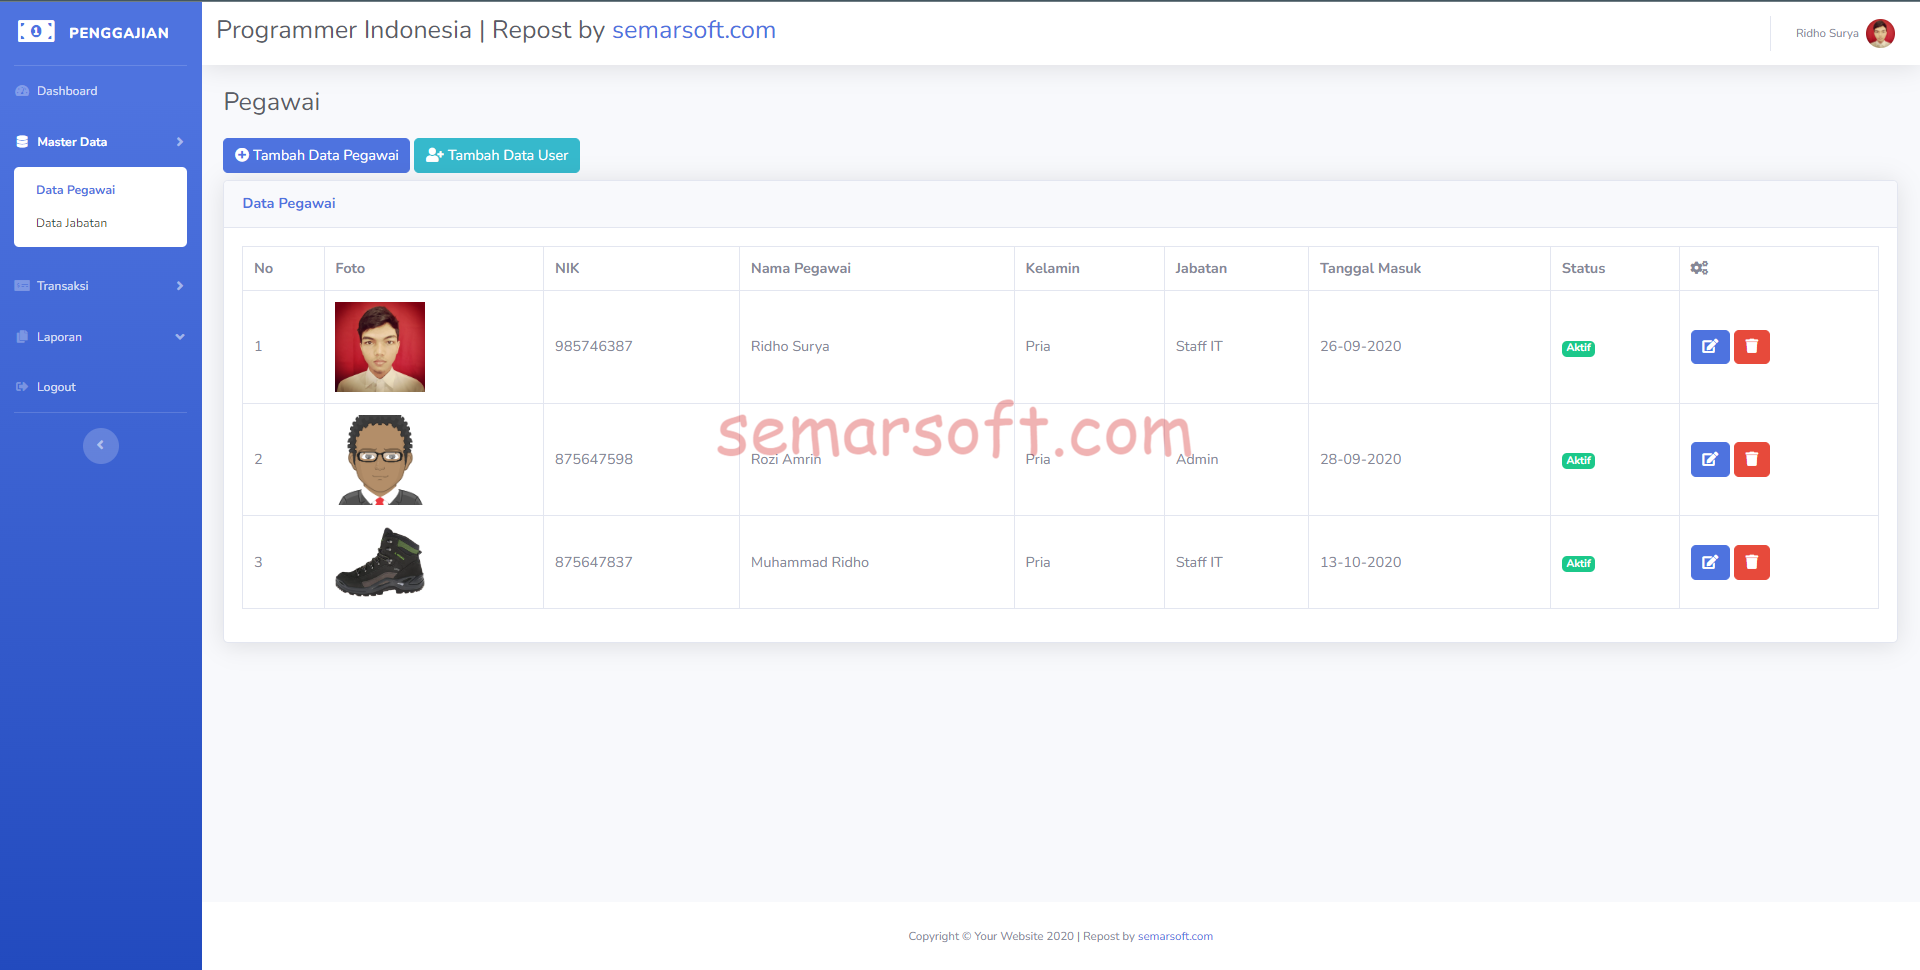Click the Penggajian wallet logo icon
This screenshot has width=1920, height=970.
(36, 31)
